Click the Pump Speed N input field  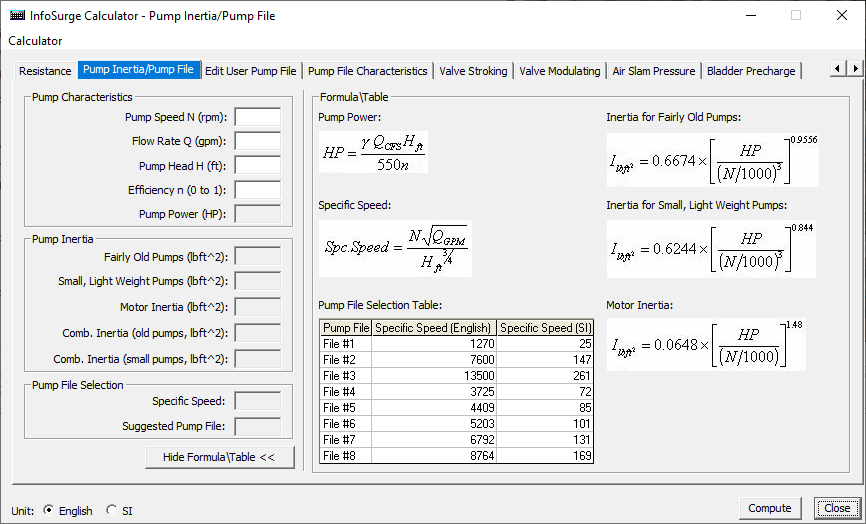coord(258,117)
